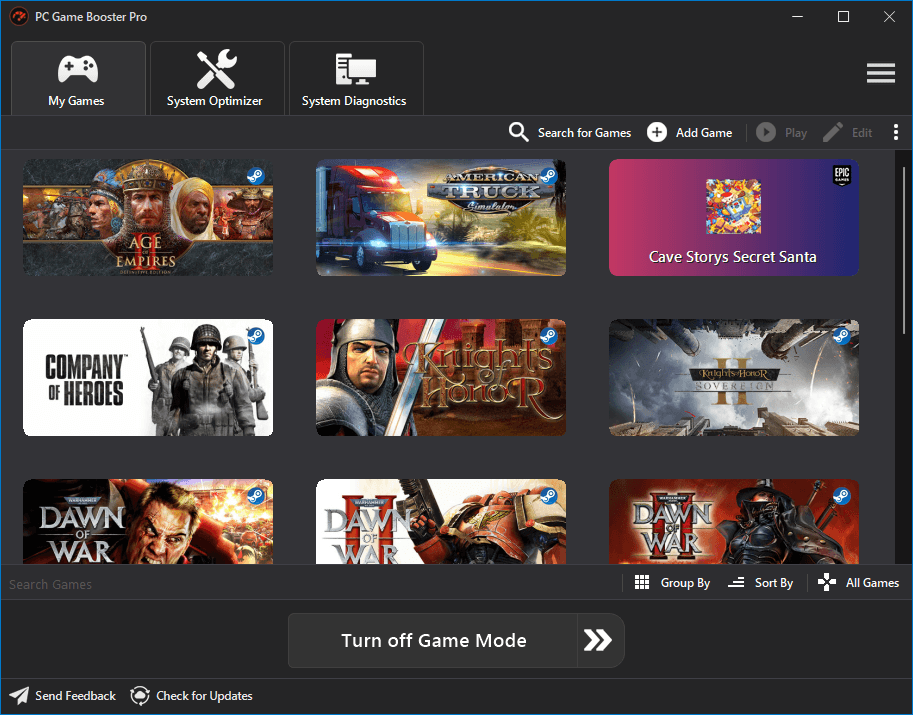The width and height of the screenshot is (913, 715).
Task: Select the Age of Empires II game tile
Action: [148, 217]
